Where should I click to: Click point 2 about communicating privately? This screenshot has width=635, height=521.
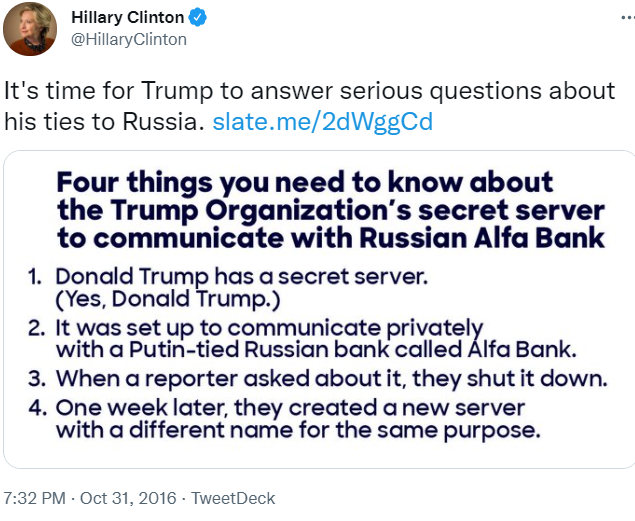[269, 328]
